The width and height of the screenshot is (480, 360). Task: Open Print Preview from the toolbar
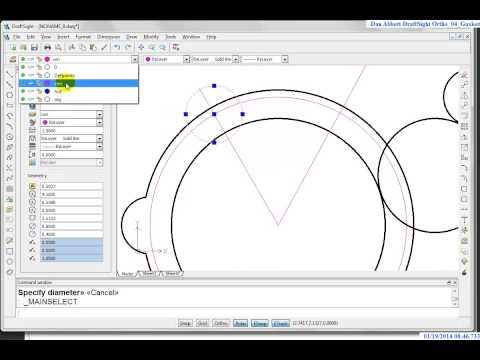point(58,47)
